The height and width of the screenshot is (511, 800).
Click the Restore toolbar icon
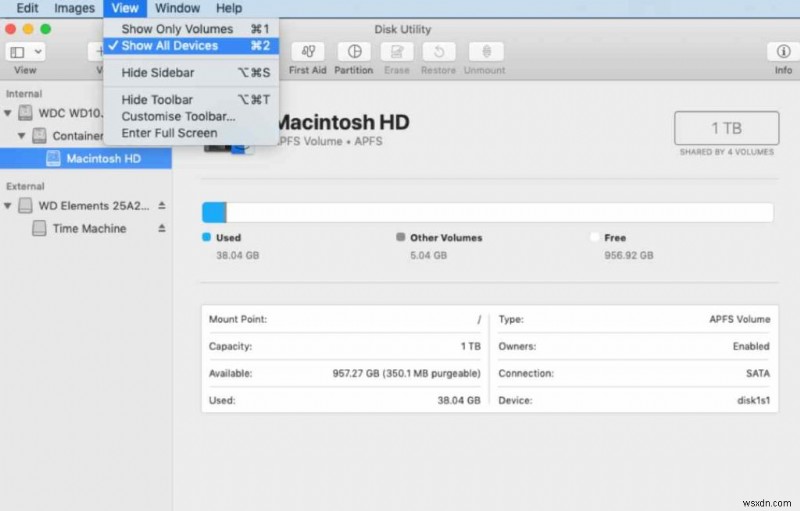[x=438, y=52]
